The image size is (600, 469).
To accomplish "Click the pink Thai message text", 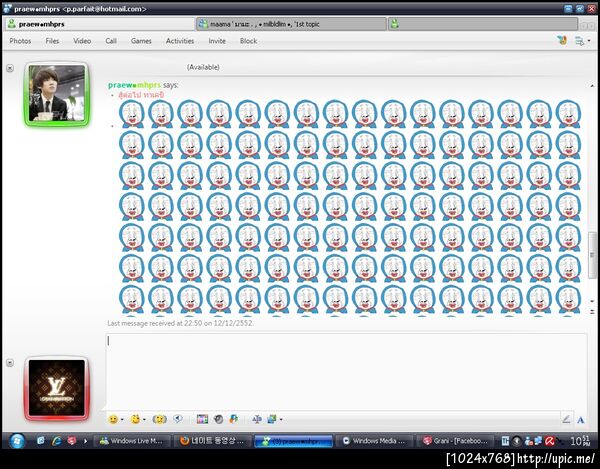I will (141, 94).
